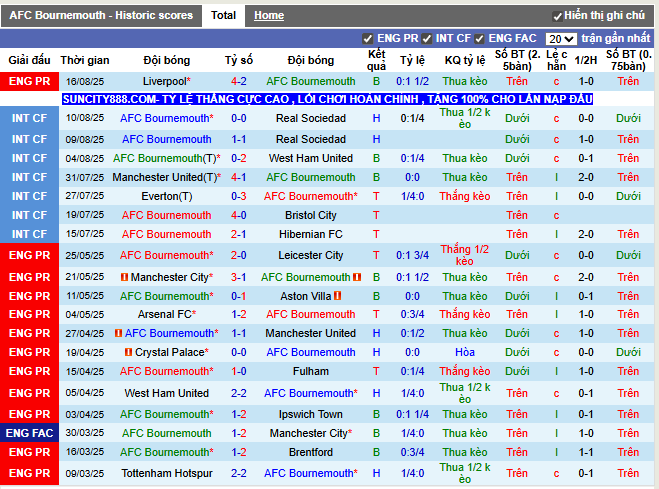Open Brentford team link
This screenshot has width=659, height=489.
[311, 452]
